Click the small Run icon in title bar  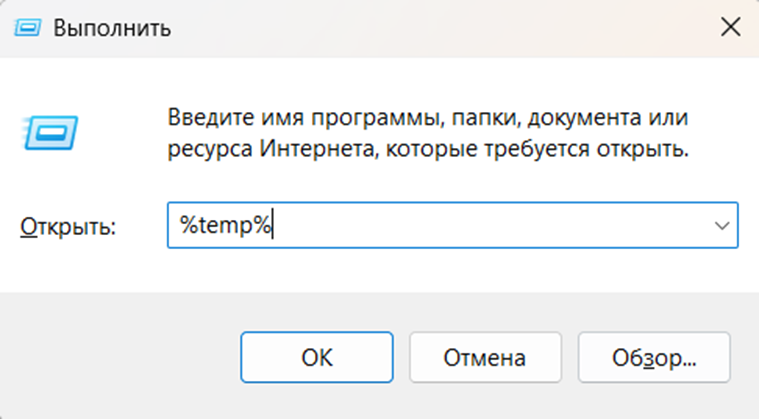point(30,27)
